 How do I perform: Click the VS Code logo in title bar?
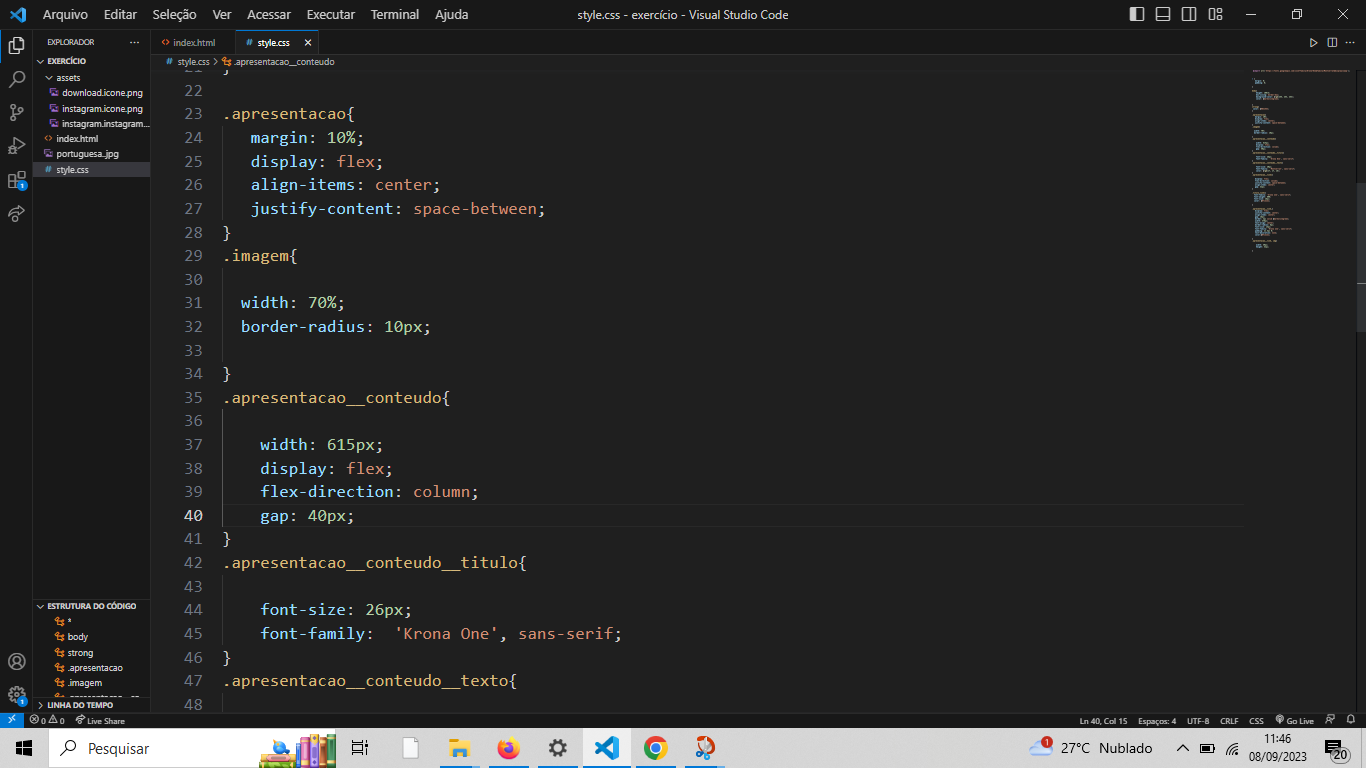pyautogui.click(x=17, y=14)
